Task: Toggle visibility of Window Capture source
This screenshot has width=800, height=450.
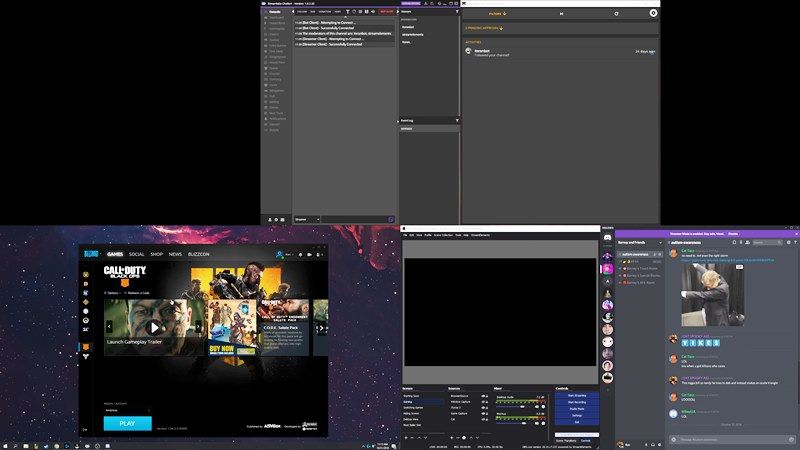Action: [x=483, y=402]
